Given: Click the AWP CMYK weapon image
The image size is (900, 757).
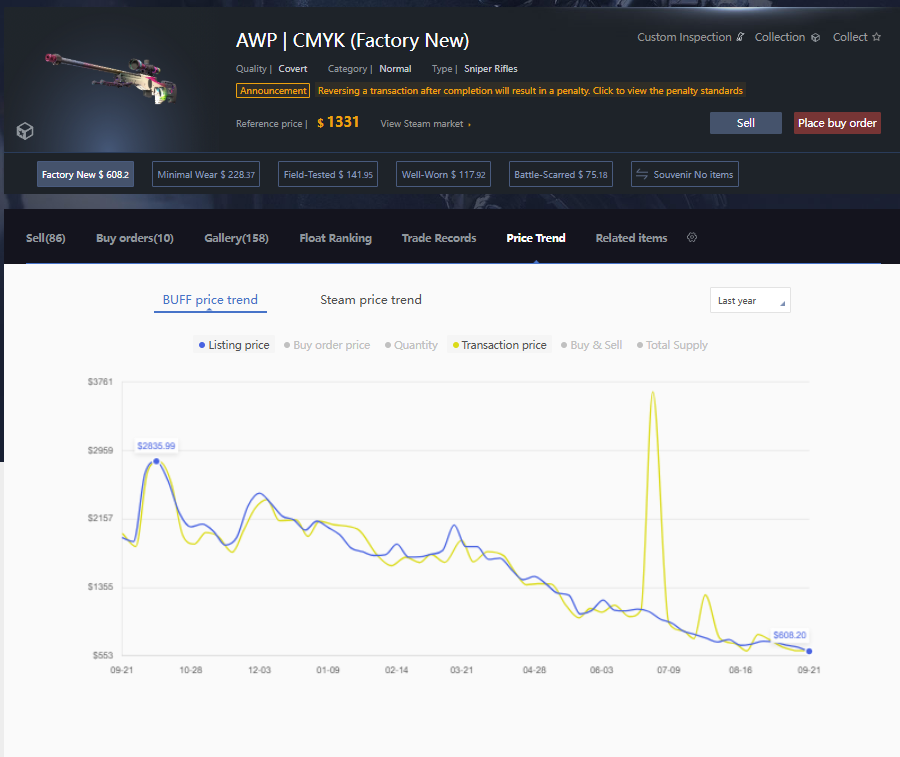Looking at the screenshot, I should pos(112,79).
